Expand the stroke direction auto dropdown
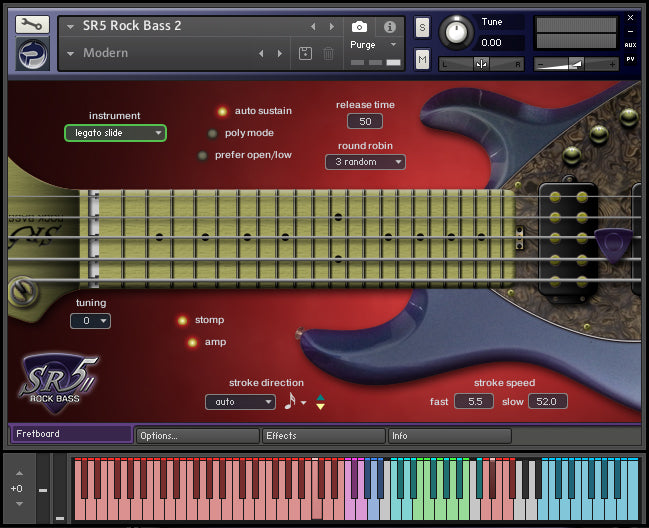This screenshot has width=649, height=528. (x=239, y=402)
